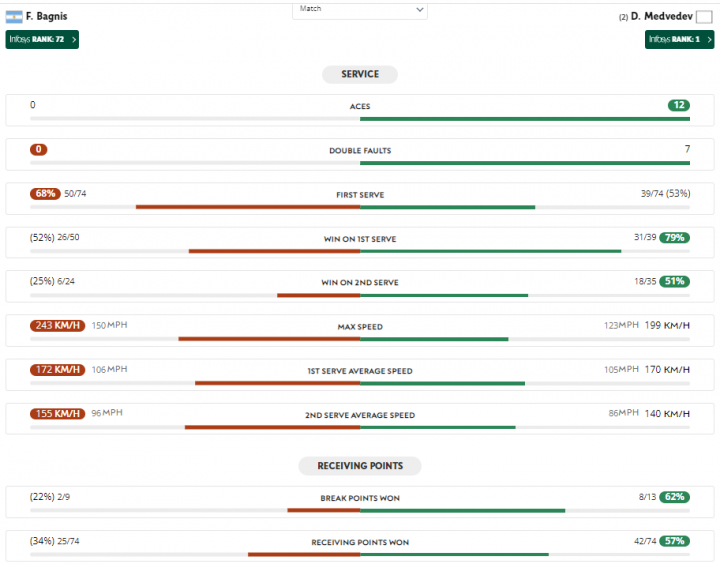This screenshot has width=720, height=564.
Task: Click the Argentina flag beside F. Bagnis
Action: pyautogui.click(x=14, y=16)
